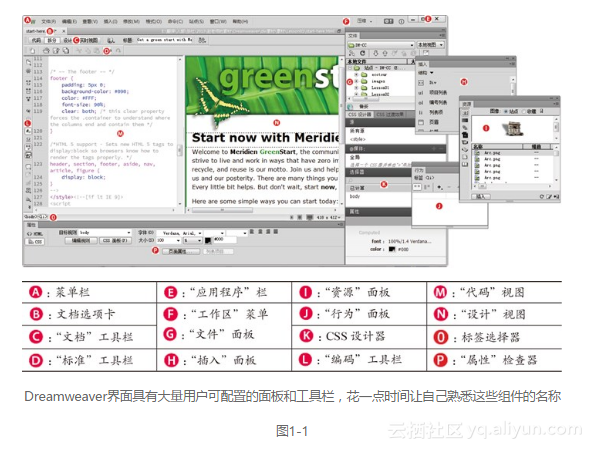Click the Show Code Navigator icon in Coding toolbar
The width and height of the screenshot is (593, 450).
28,71
